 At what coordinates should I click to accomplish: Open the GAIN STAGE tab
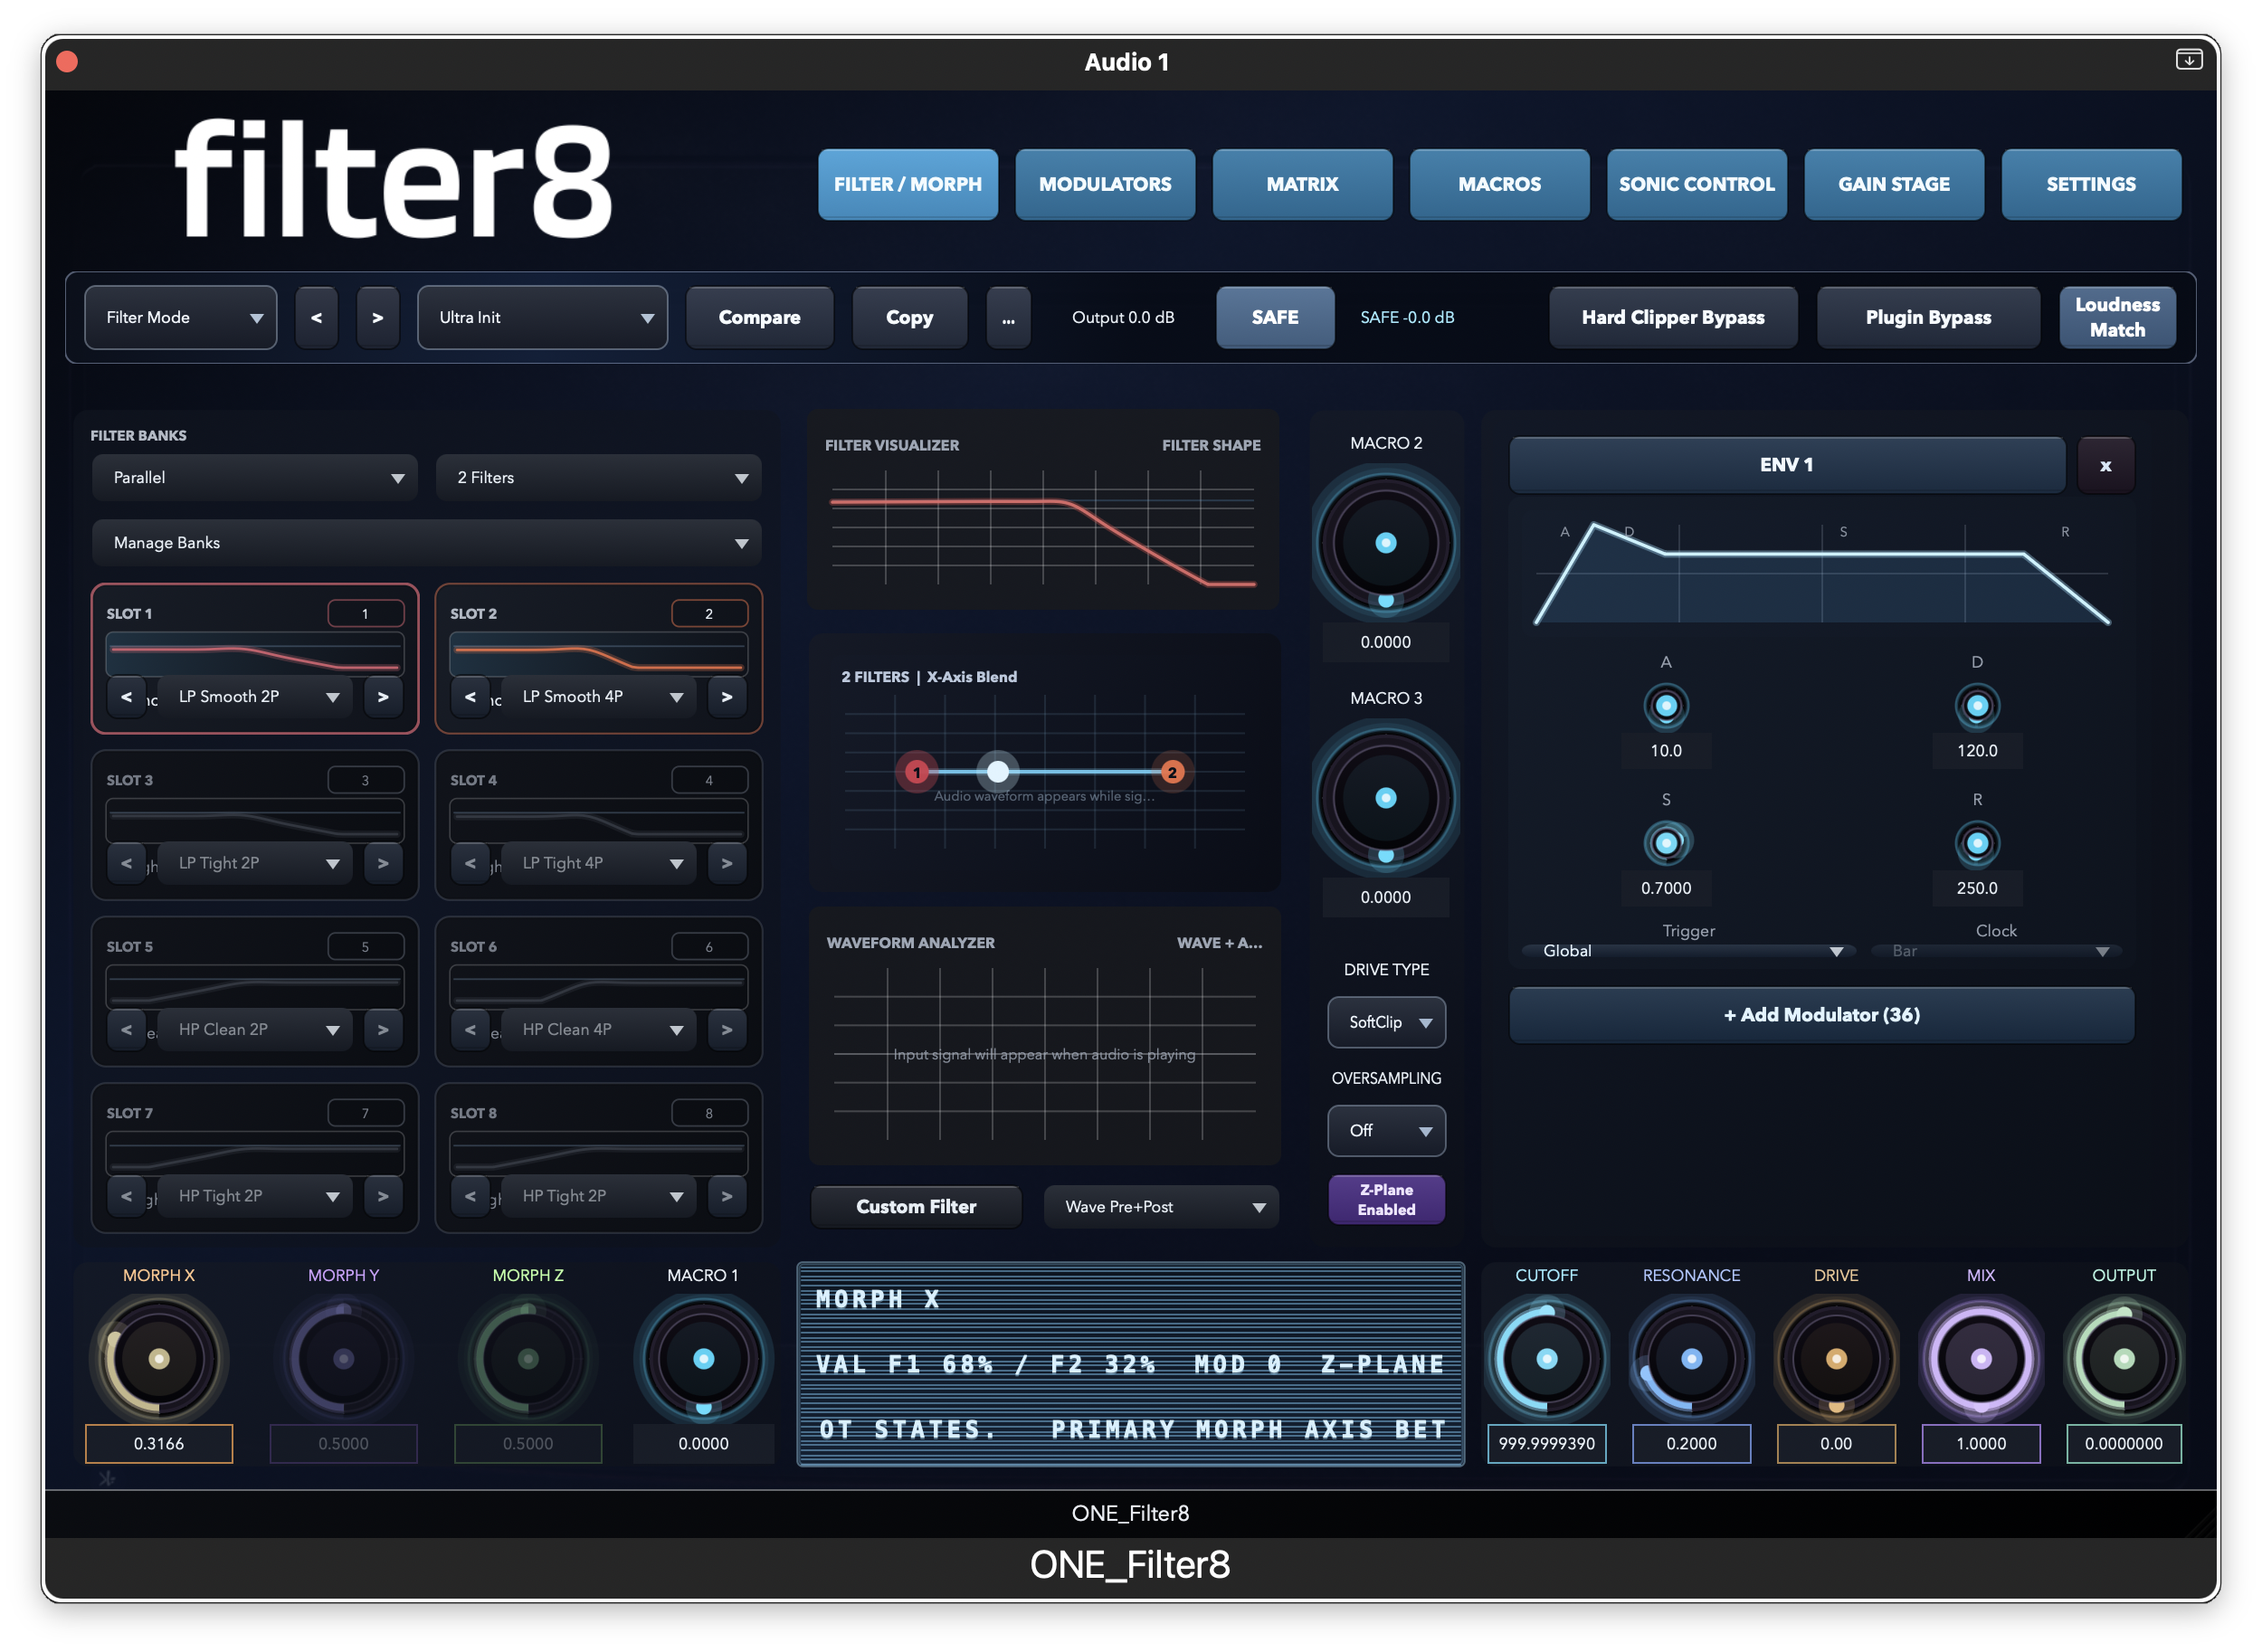[1893, 184]
